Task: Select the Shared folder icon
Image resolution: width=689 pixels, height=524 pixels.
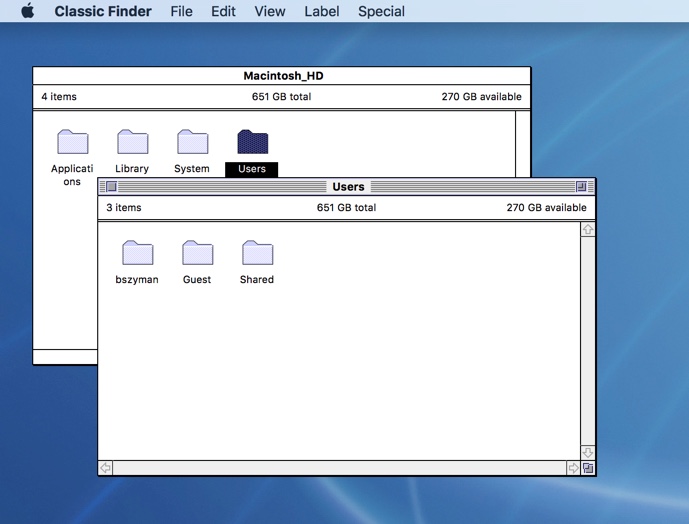Action: pos(257,252)
